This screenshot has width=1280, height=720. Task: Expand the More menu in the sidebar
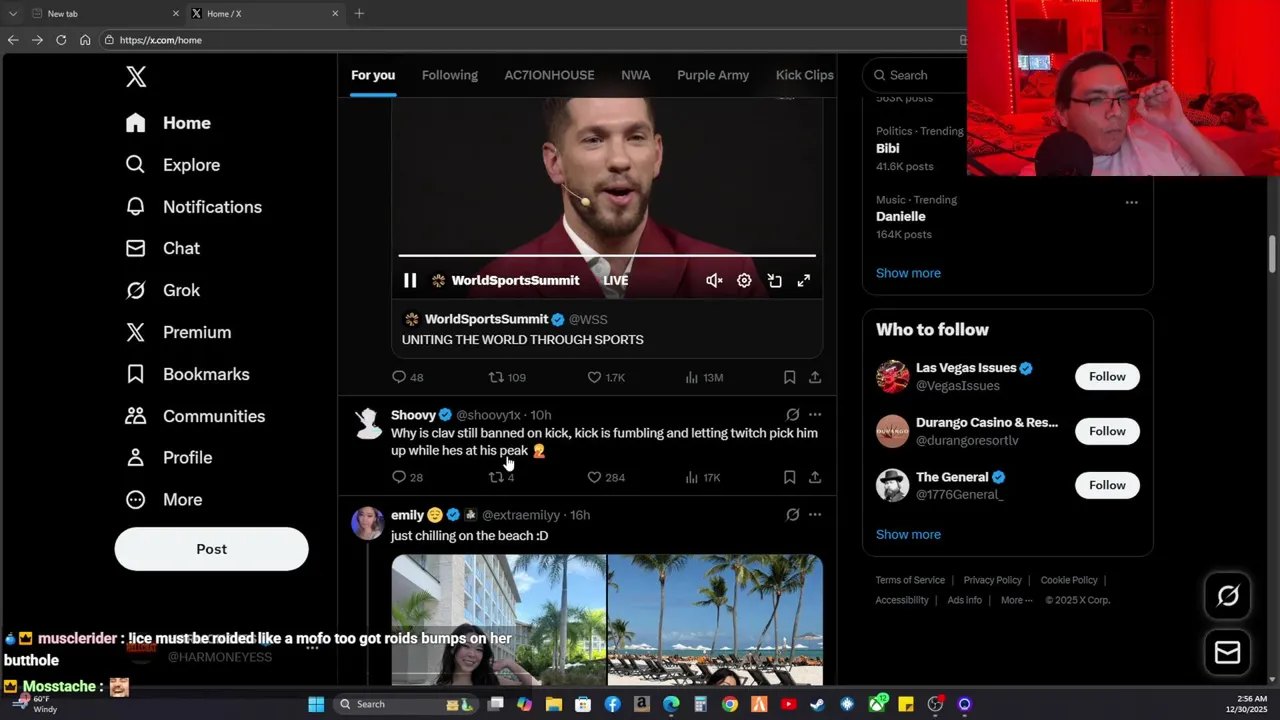[164, 499]
